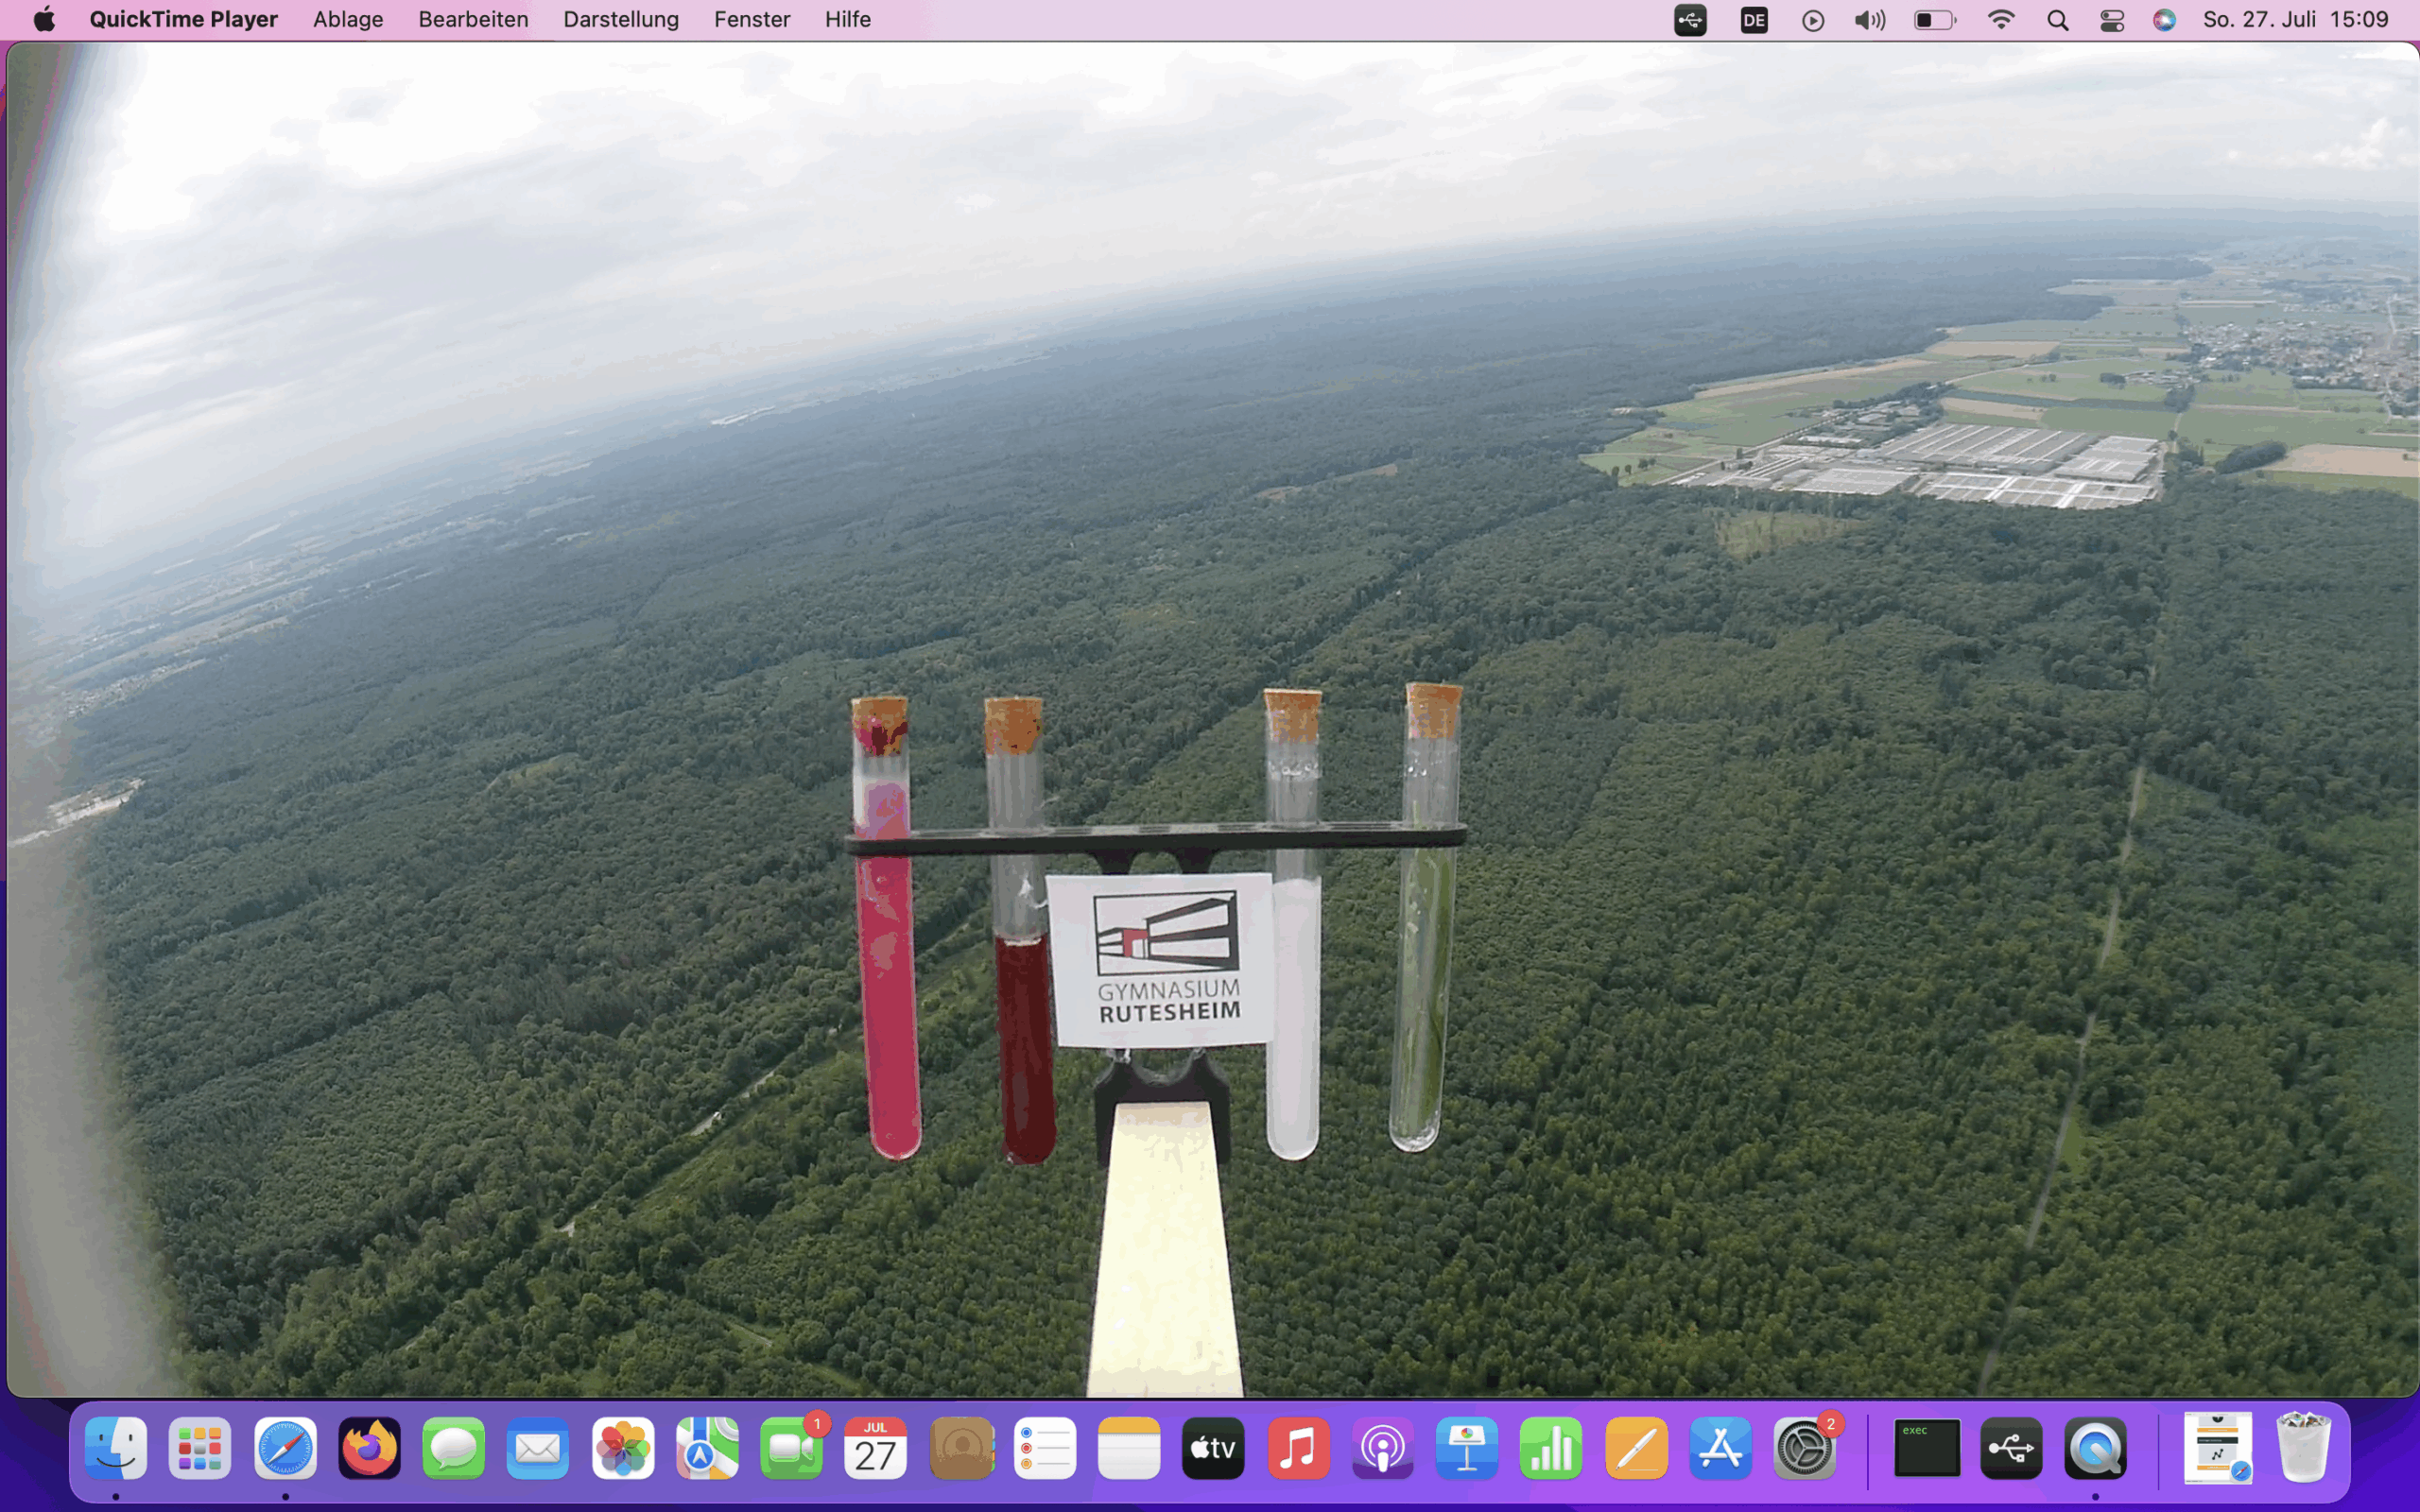Open QuickTime Player icon in Dock
2420x1512 pixels.
click(x=2095, y=1448)
